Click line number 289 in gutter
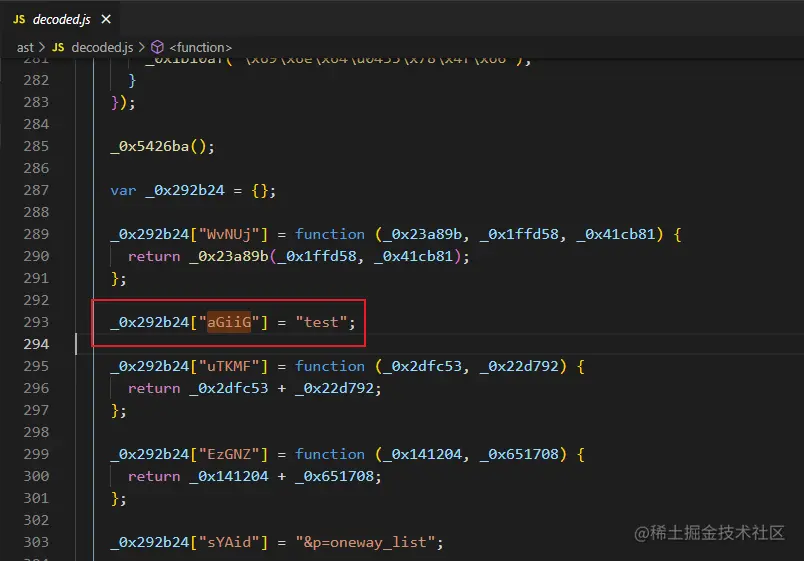This screenshot has width=804, height=561. 36,234
